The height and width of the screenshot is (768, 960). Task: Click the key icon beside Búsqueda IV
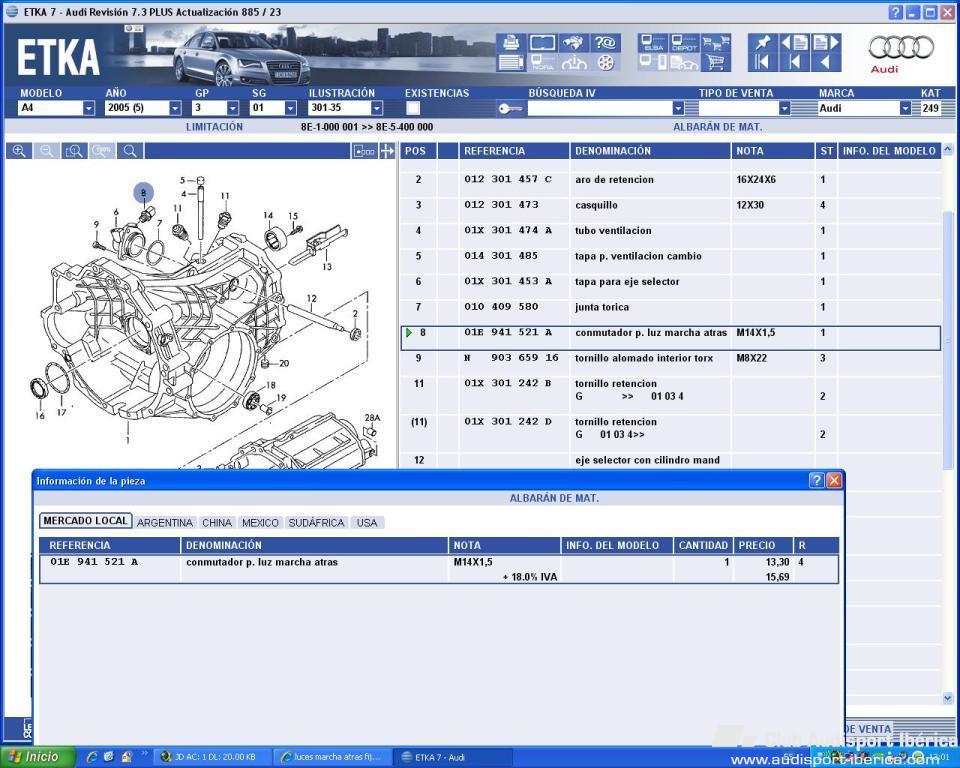pyautogui.click(x=510, y=108)
